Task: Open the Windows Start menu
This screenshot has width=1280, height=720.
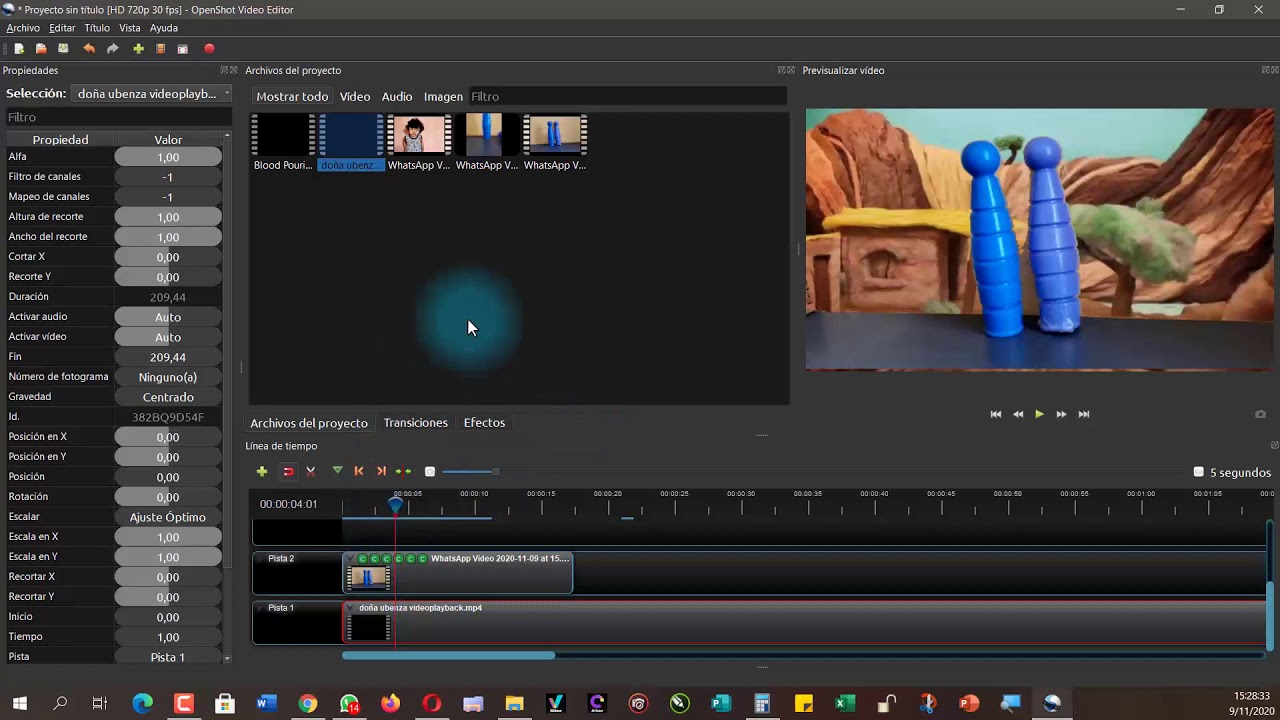Action: coord(19,704)
